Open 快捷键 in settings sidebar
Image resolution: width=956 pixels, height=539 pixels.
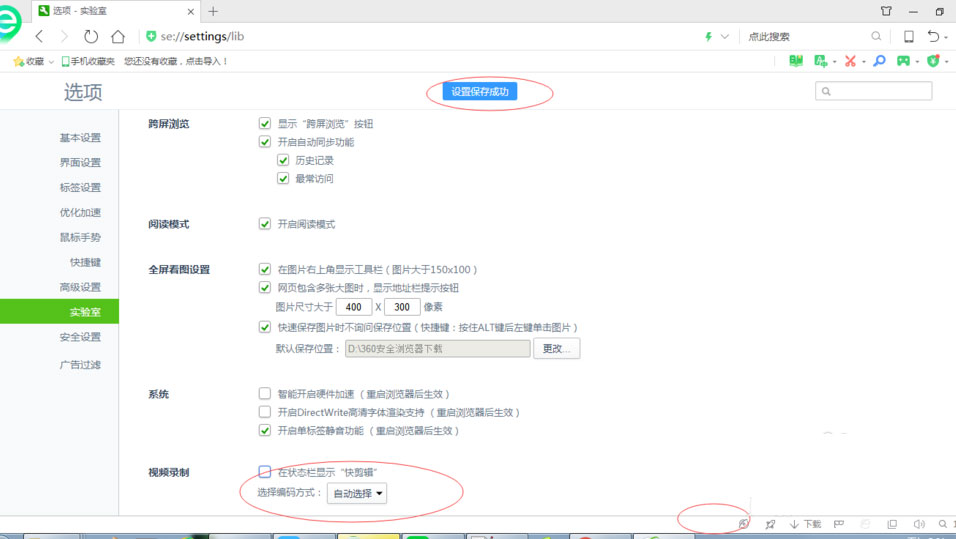click(85, 262)
